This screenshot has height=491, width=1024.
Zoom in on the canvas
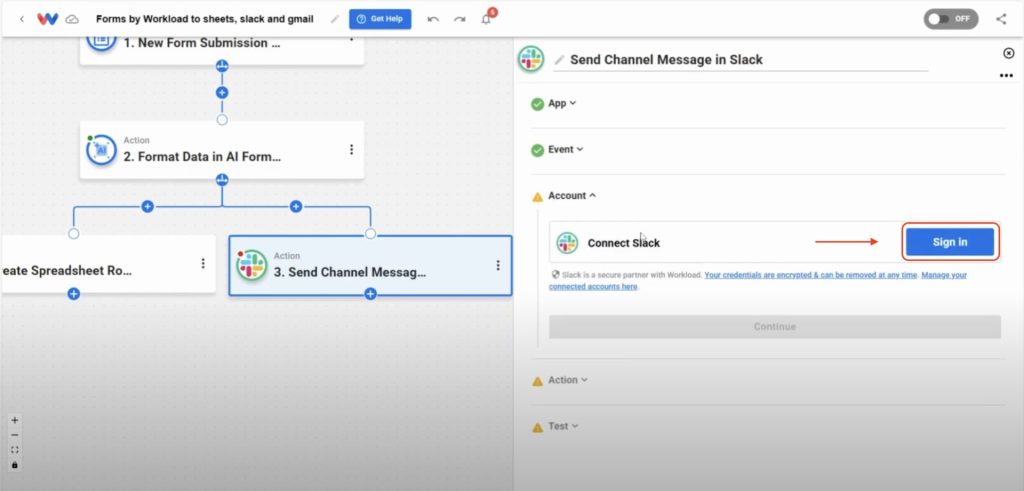point(15,420)
